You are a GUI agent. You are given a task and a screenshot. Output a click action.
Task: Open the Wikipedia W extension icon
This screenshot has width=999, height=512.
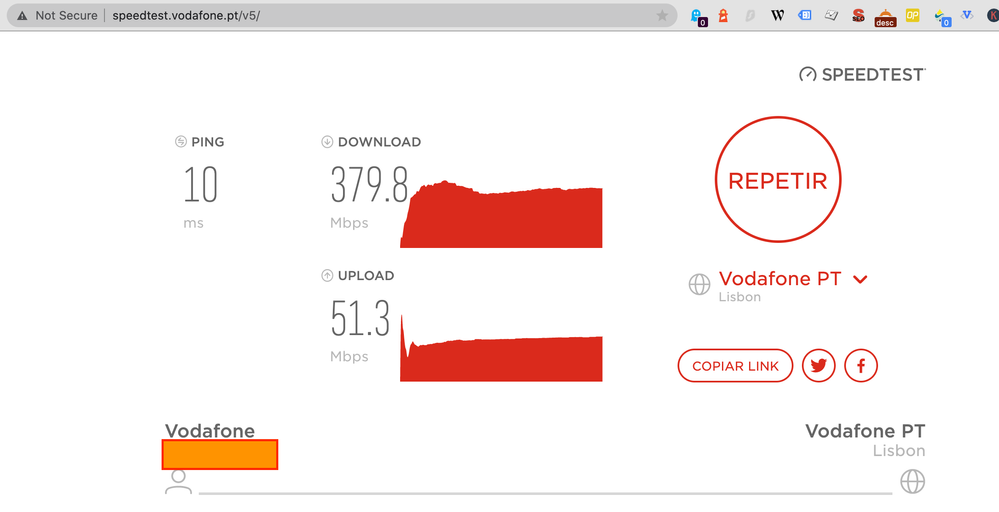click(777, 15)
